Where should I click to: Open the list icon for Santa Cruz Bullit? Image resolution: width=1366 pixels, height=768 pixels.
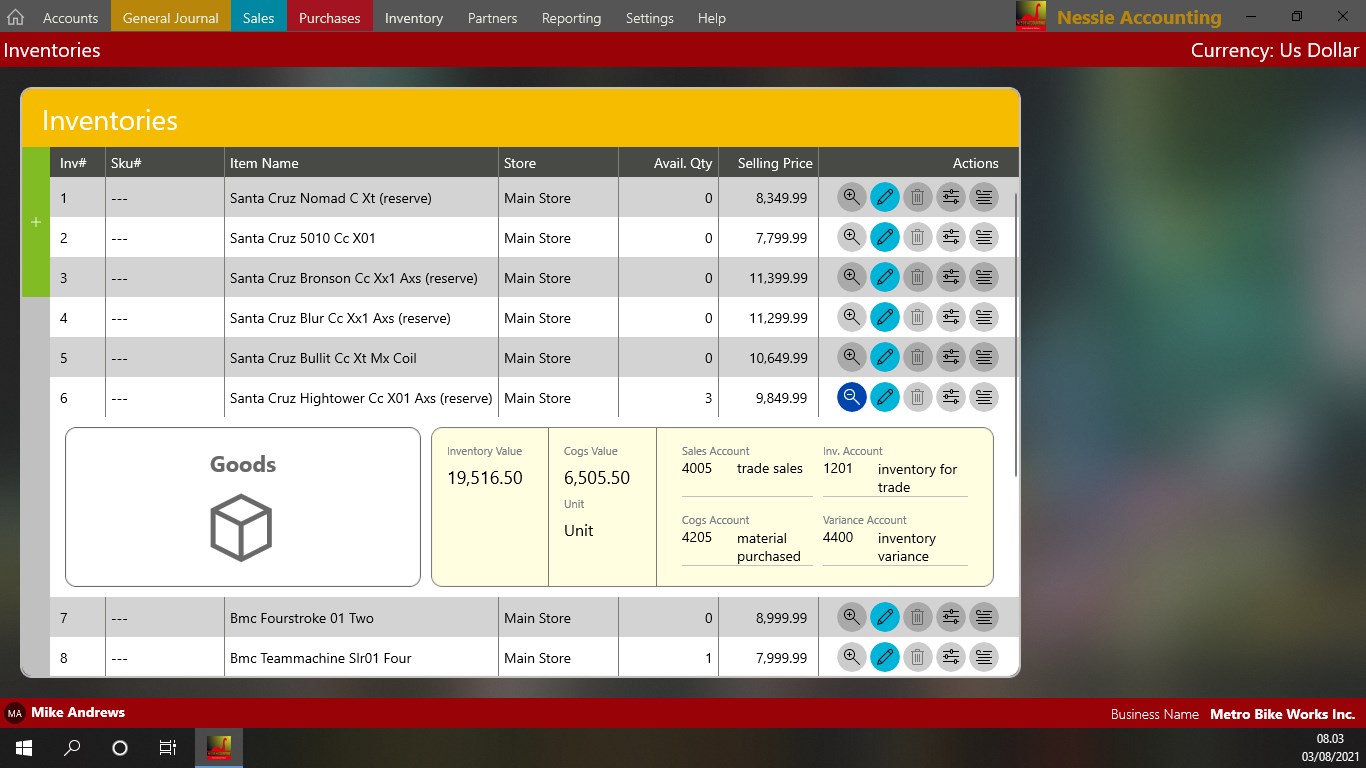pyautogui.click(x=984, y=358)
